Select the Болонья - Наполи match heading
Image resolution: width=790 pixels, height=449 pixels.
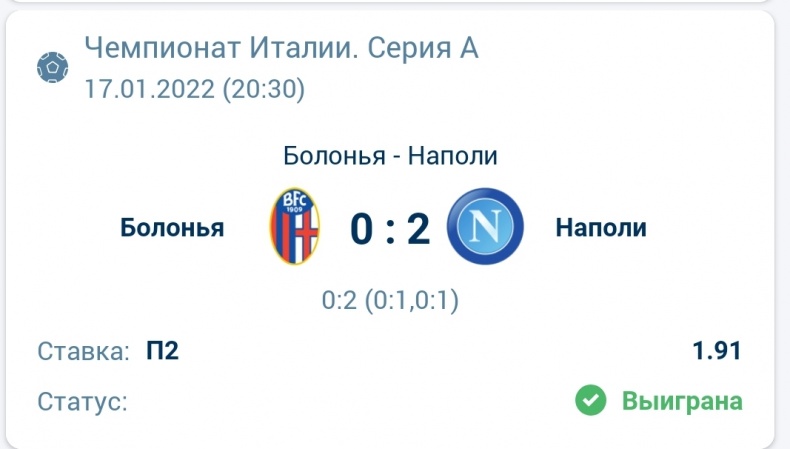(390, 155)
